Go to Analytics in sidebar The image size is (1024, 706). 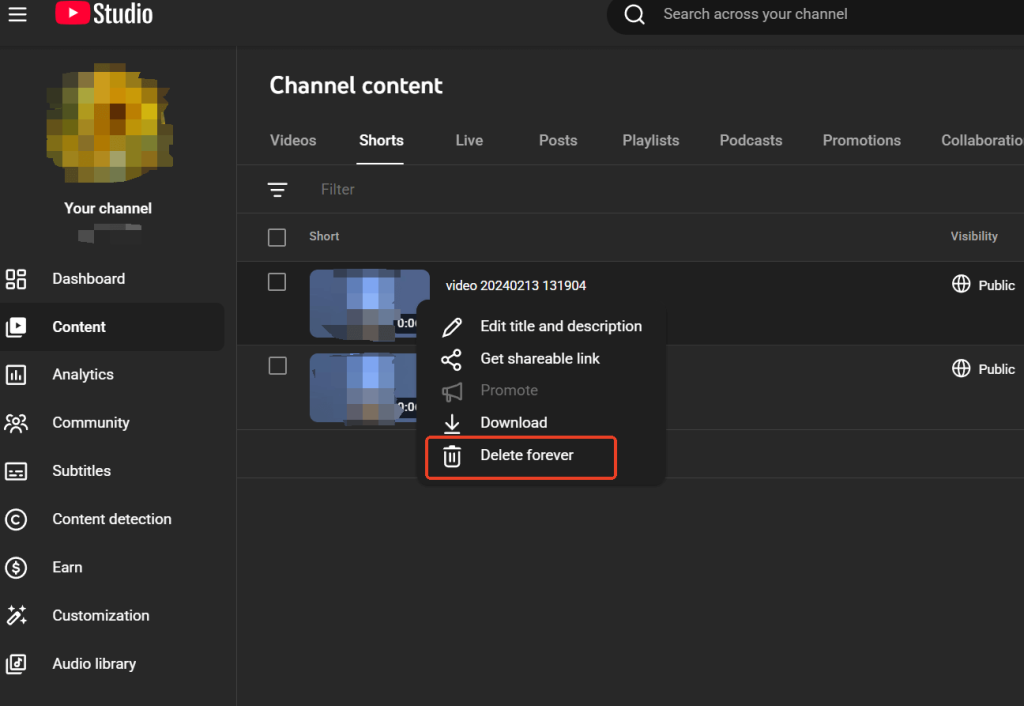[82, 375]
